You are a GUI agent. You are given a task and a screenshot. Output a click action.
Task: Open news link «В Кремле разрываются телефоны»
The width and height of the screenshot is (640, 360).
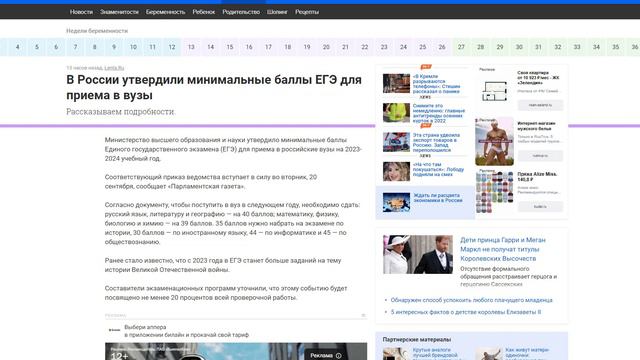click(436, 84)
